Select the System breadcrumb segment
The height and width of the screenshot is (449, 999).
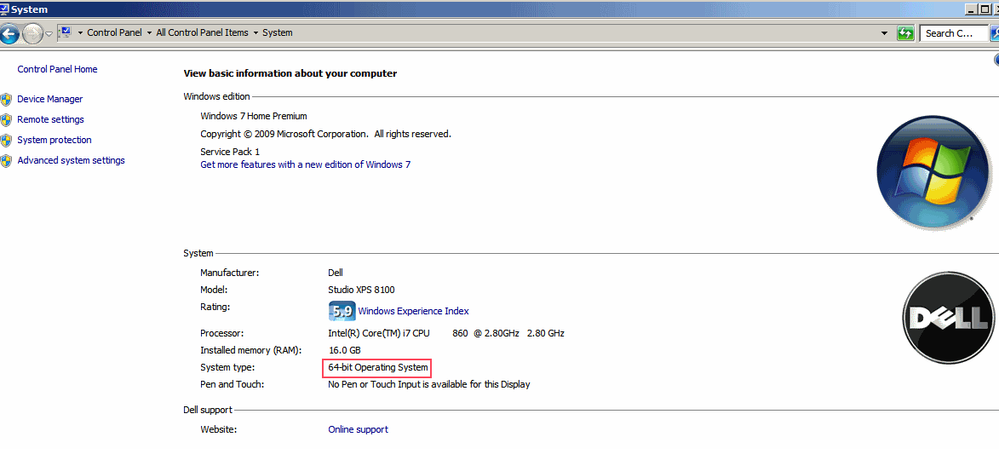coord(277,33)
